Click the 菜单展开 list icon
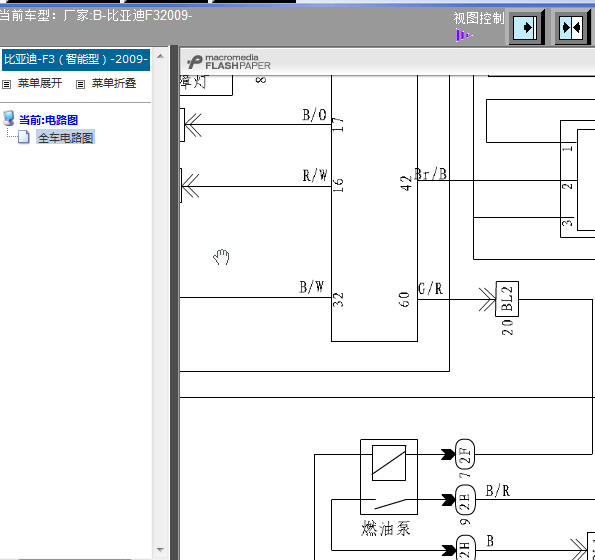The width and height of the screenshot is (595, 560). [6, 84]
